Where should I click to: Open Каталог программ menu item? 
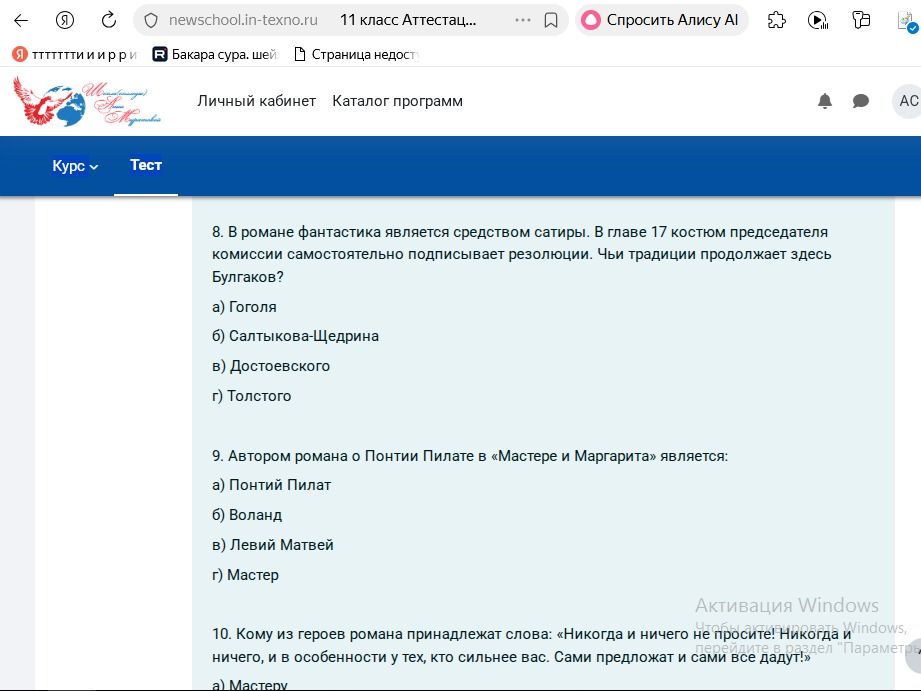point(398,101)
